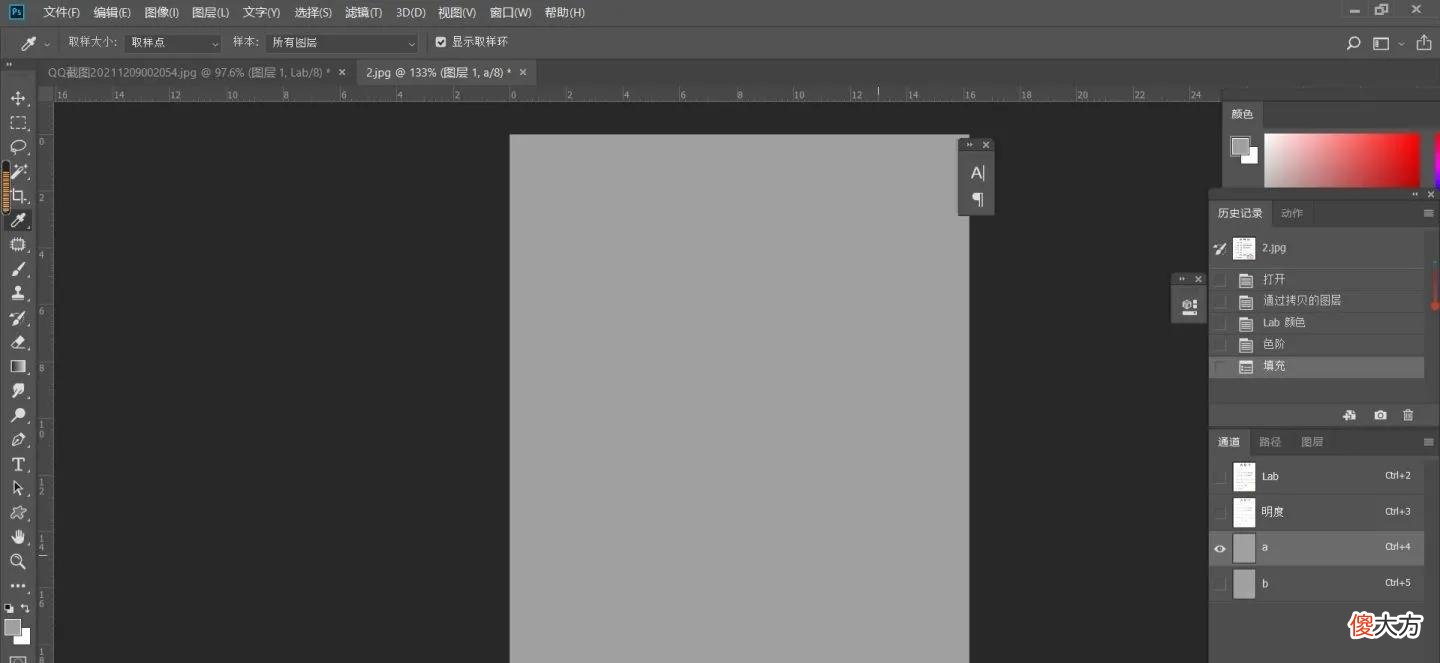Show the Lab channel visibility box

tap(1220, 477)
